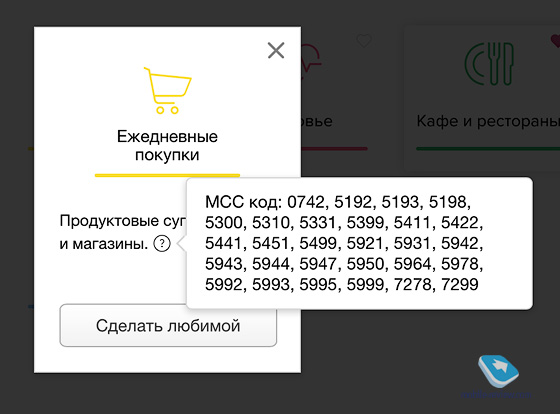Click the blue mobile-review logo watermark
The width and height of the screenshot is (560, 414).
coord(498,371)
